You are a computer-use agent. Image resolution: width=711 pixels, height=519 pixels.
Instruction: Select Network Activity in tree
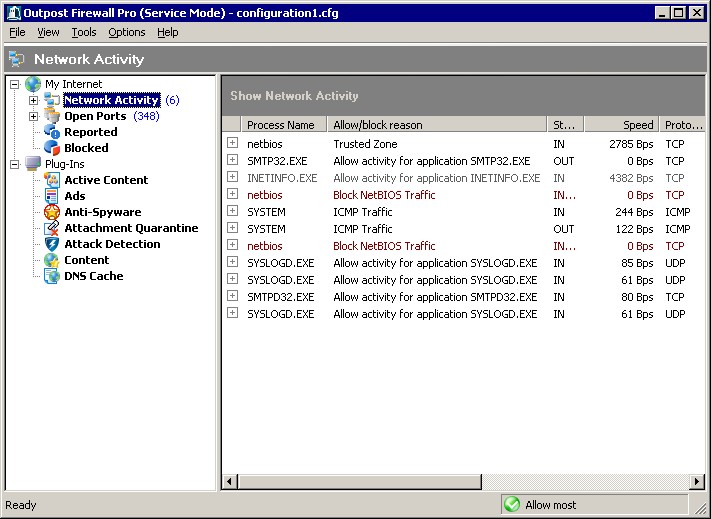coord(112,100)
